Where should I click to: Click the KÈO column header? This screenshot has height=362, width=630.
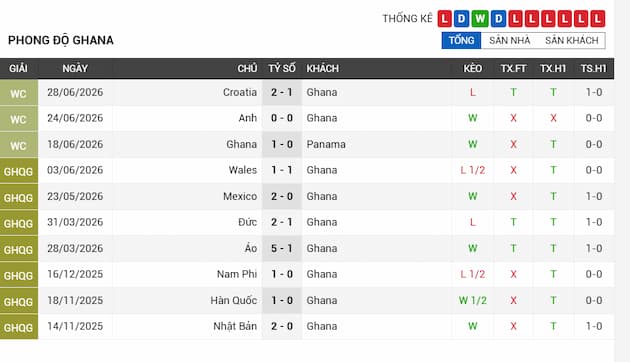click(472, 68)
